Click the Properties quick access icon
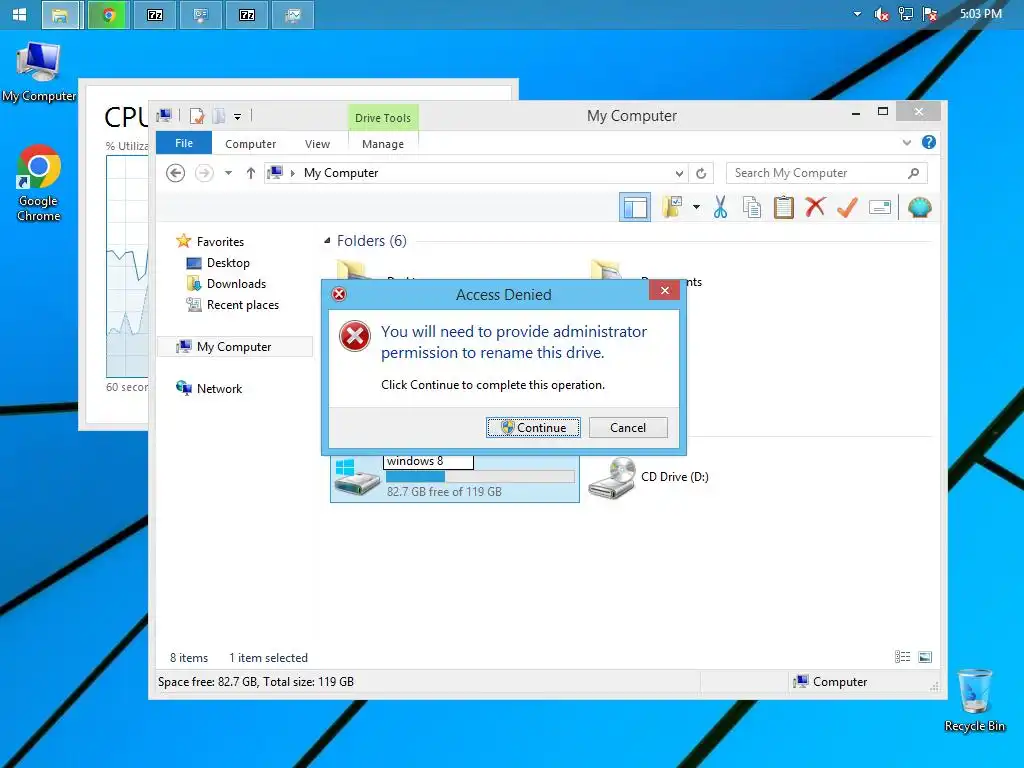This screenshot has height=768, width=1024. click(x=197, y=116)
